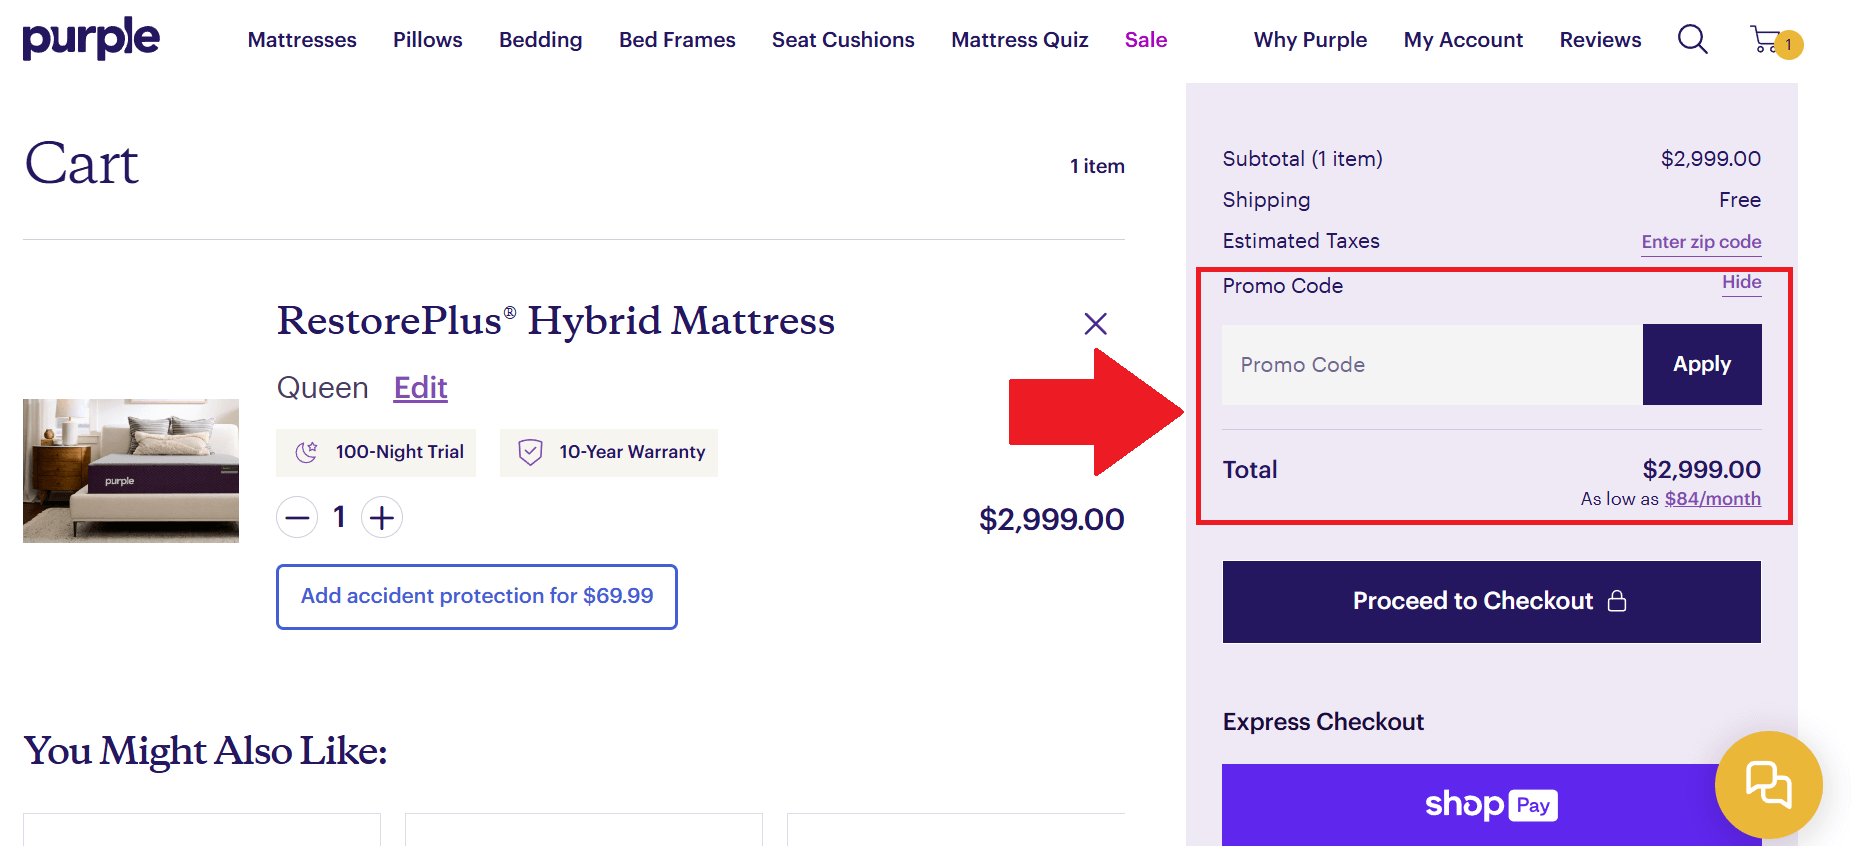Click the 10-Year Warranty badge
This screenshot has width=1851, height=846.
[x=609, y=452]
